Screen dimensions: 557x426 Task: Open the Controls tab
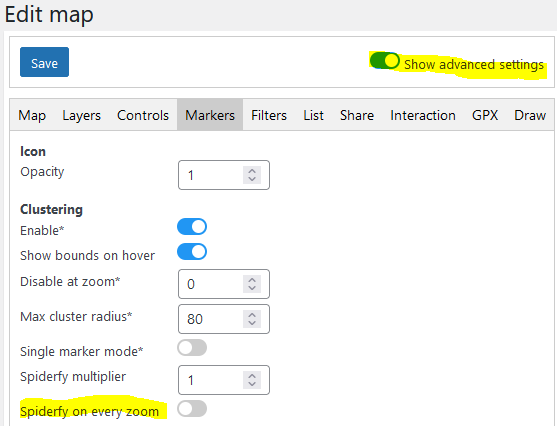point(143,115)
